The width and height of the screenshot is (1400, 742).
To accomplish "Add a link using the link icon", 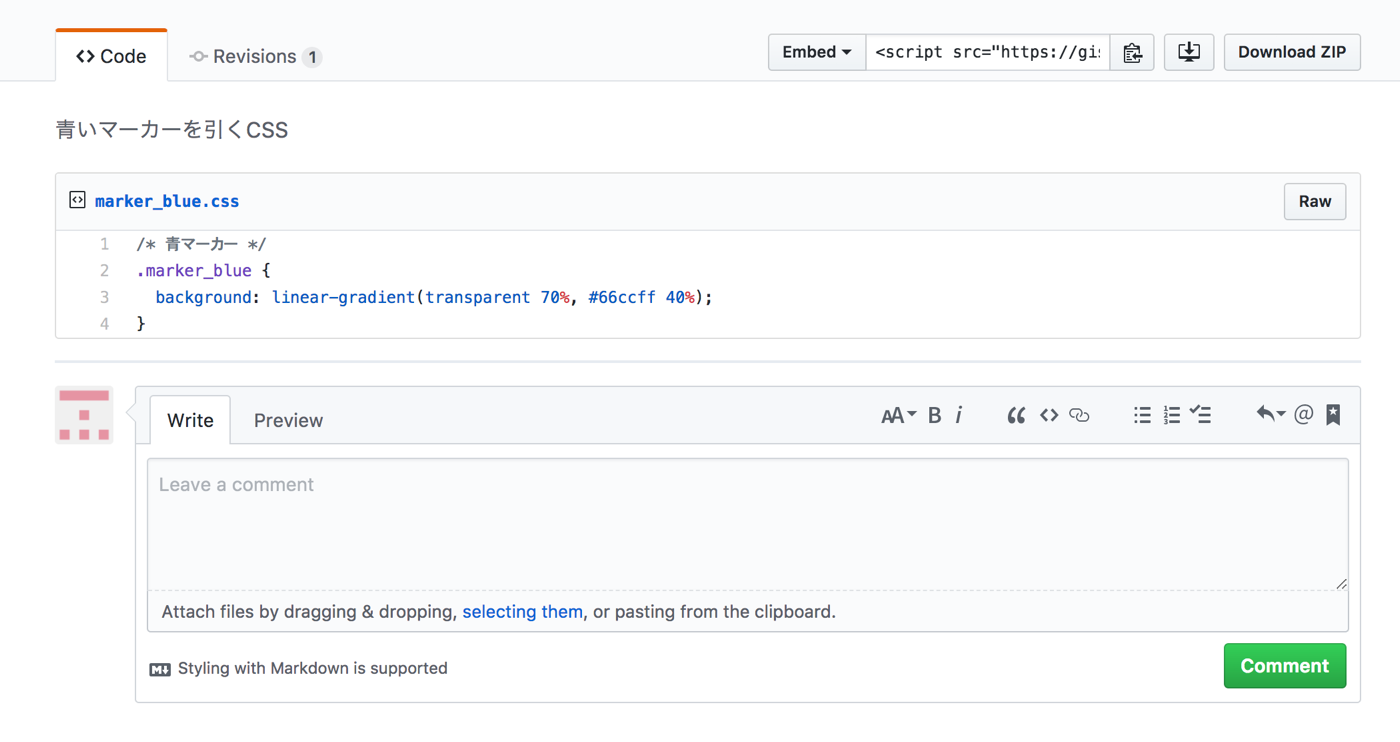I will coord(1079,415).
